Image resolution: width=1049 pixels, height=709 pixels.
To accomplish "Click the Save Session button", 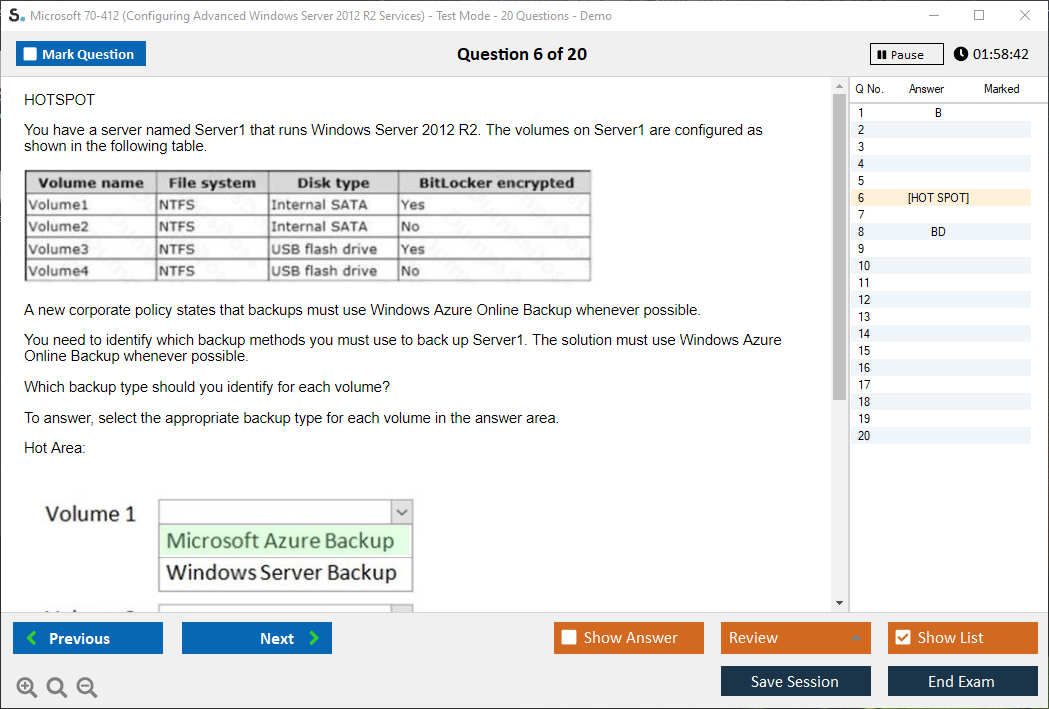I will [x=795, y=681].
